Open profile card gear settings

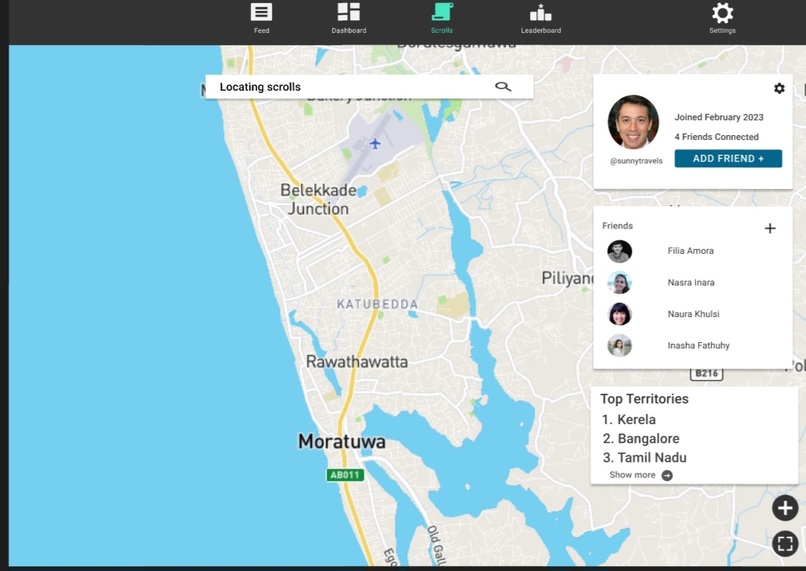[x=779, y=88]
